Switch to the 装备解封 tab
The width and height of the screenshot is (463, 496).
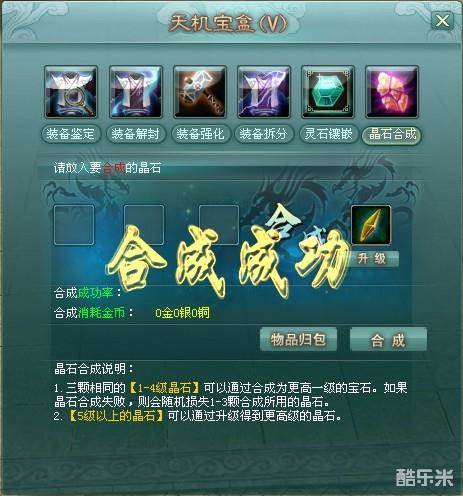[135, 134]
